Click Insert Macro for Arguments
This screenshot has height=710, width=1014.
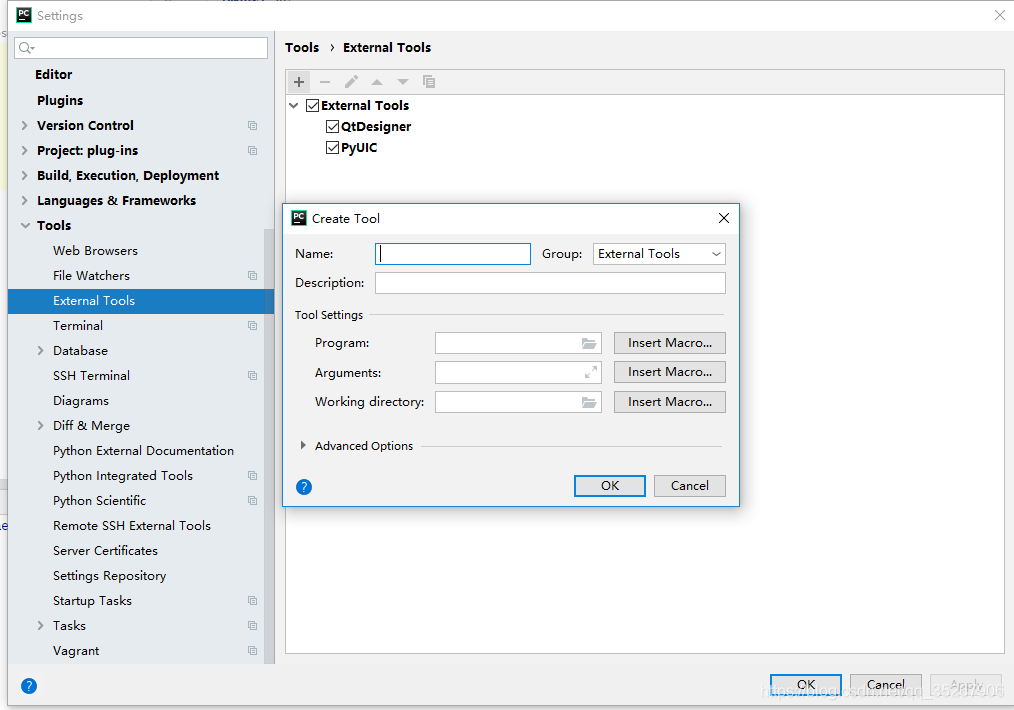pyautogui.click(x=669, y=372)
